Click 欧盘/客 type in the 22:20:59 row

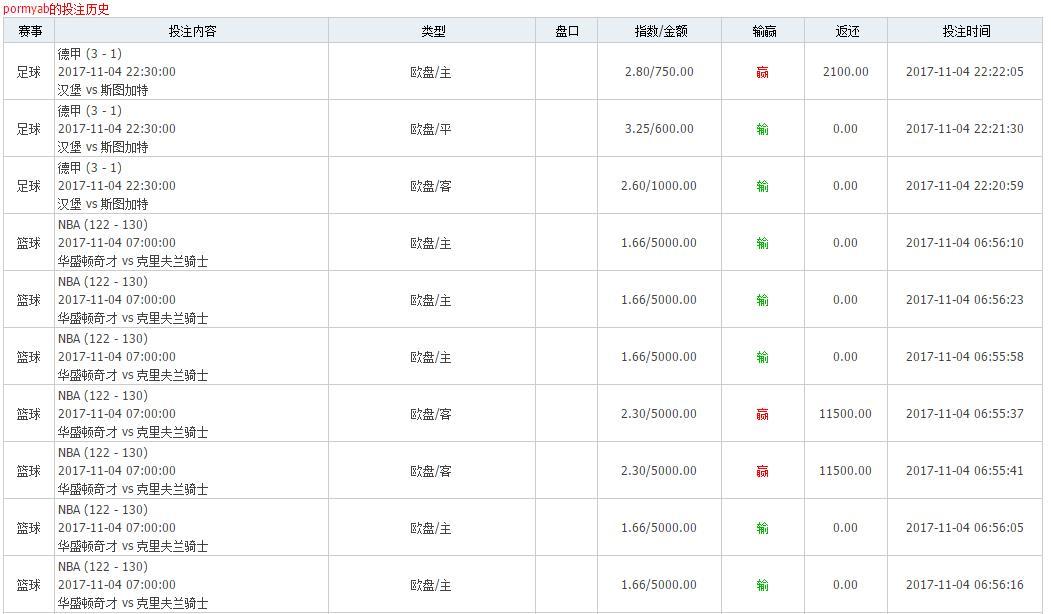pyautogui.click(x=431, y=186)
